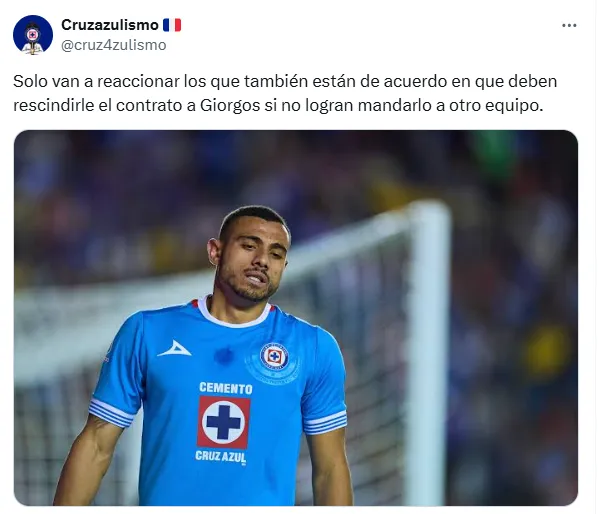Click the word "rescindirle" in the tweet
Screen dimensions: 598x514
point(53,106)
